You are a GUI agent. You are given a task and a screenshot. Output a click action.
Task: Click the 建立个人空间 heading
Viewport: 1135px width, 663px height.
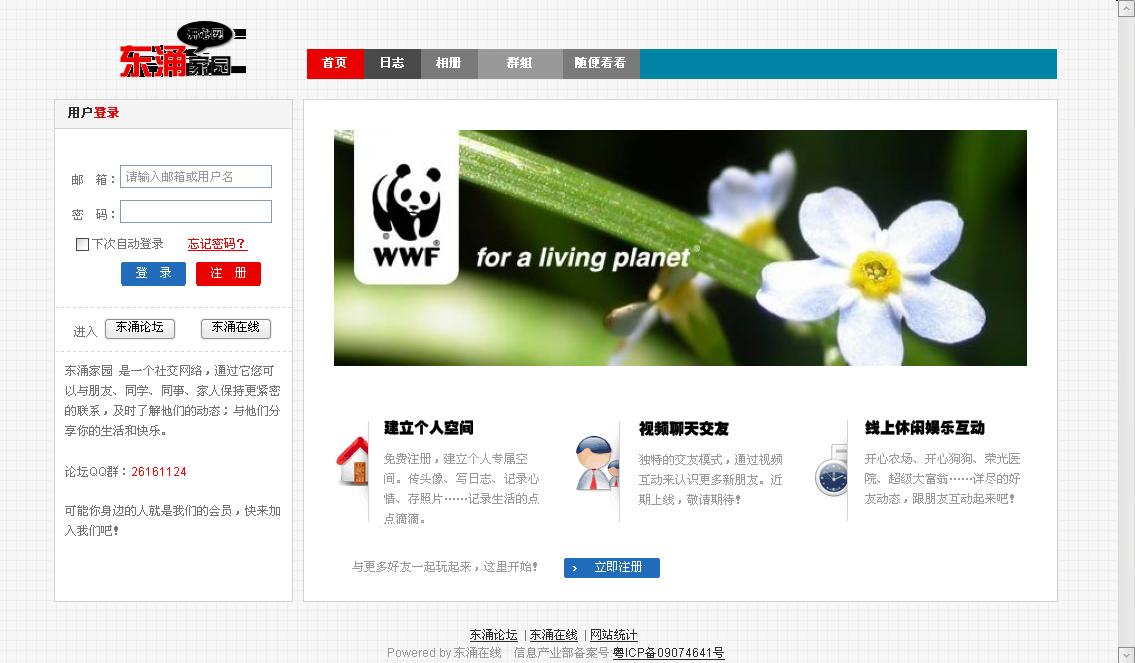click(x=429, y=428)
